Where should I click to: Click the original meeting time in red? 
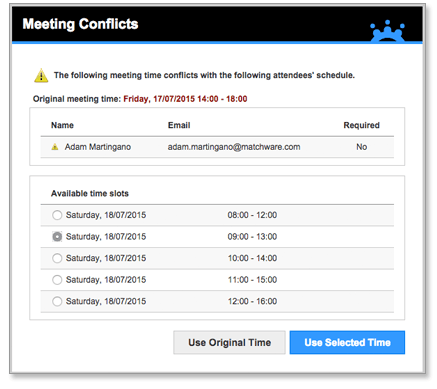tap(185, 99)
